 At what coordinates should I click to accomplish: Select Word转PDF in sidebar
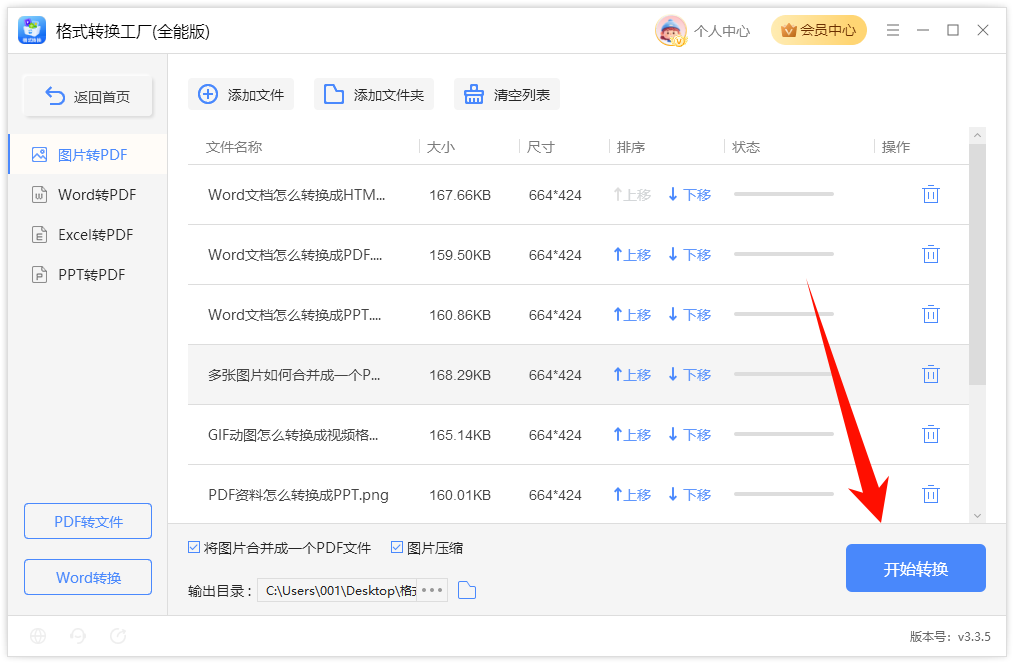[88, 195]
